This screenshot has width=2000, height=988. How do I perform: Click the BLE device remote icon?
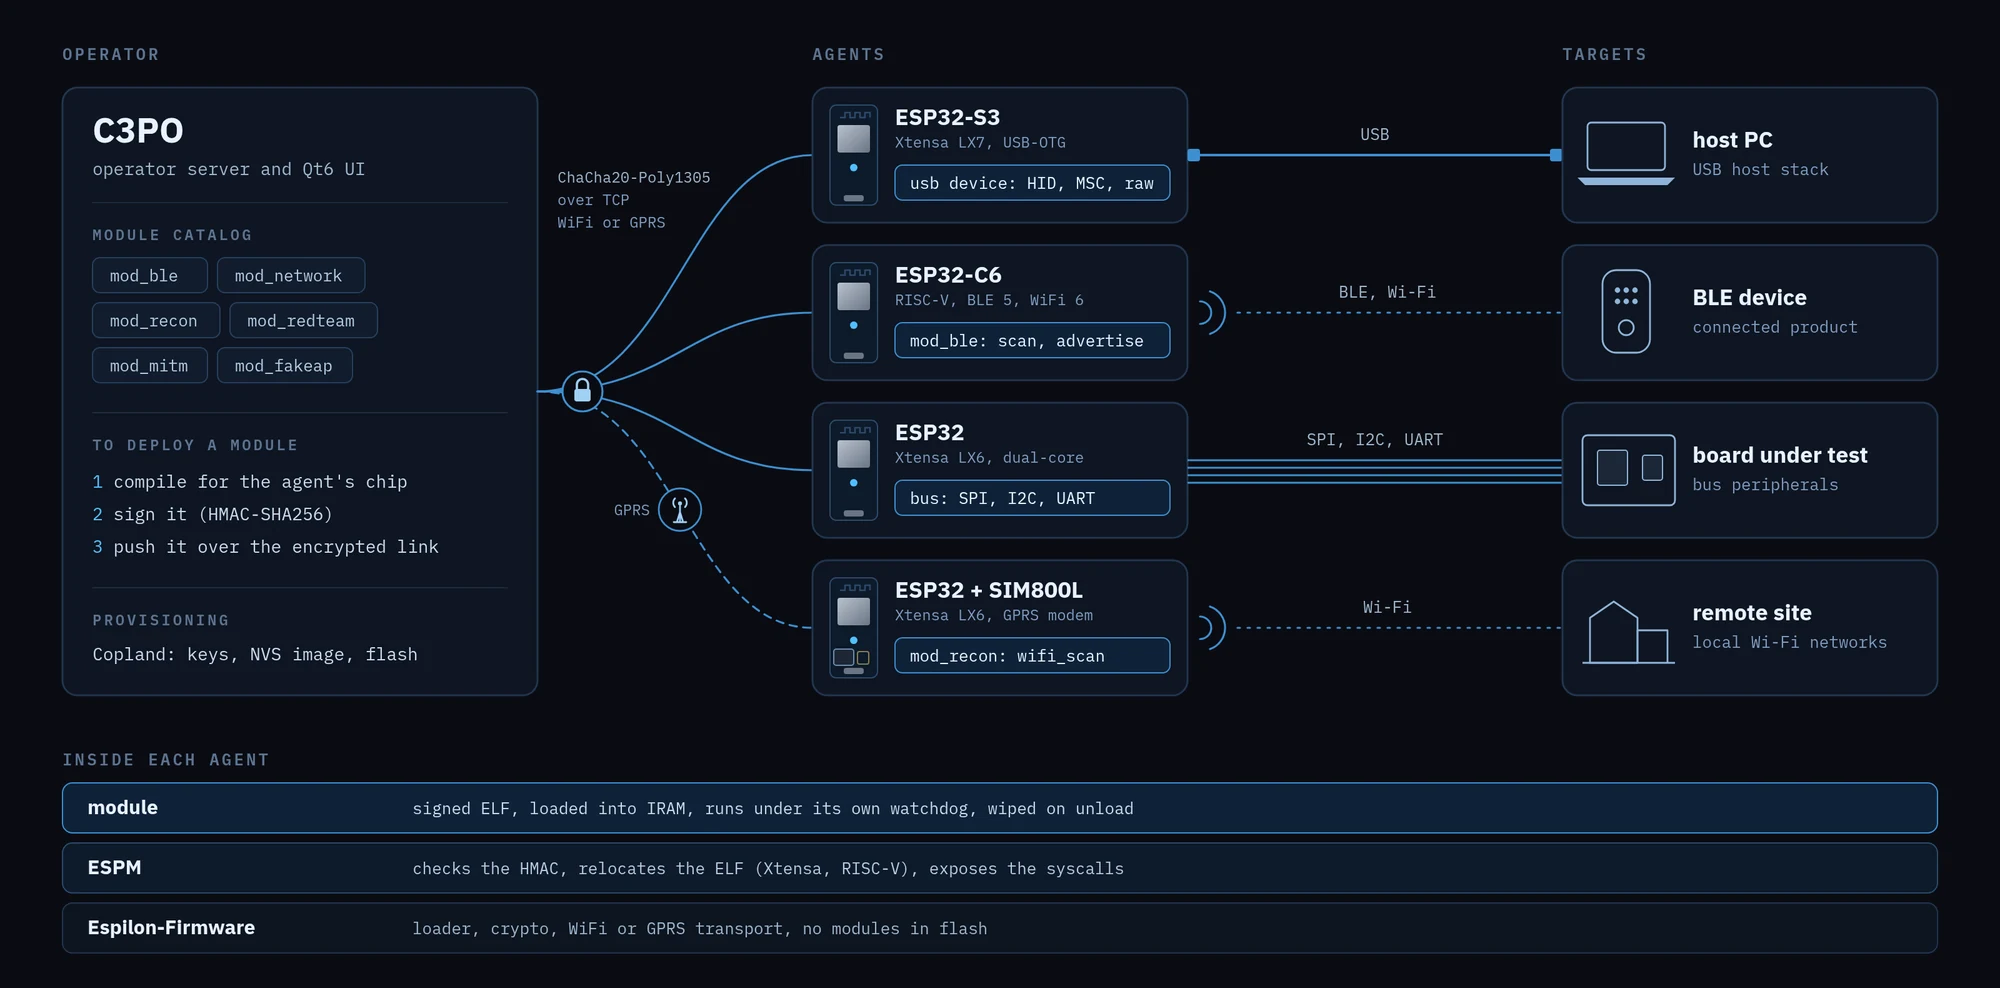coord(1626,311)
